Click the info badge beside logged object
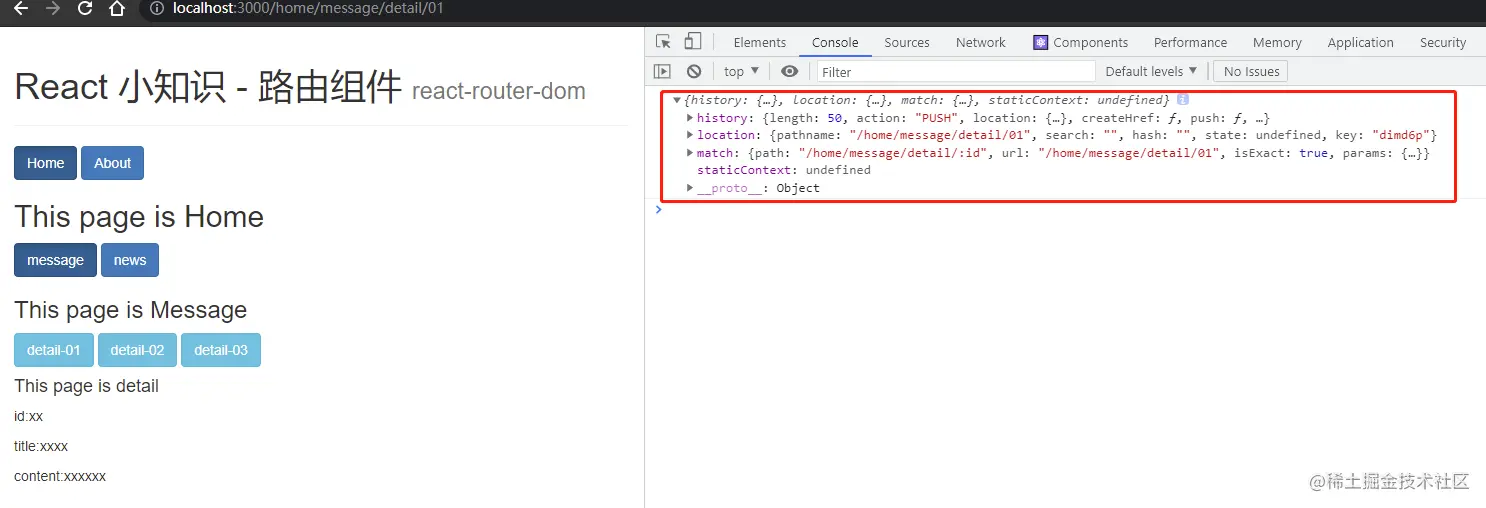 point(1183,100)
